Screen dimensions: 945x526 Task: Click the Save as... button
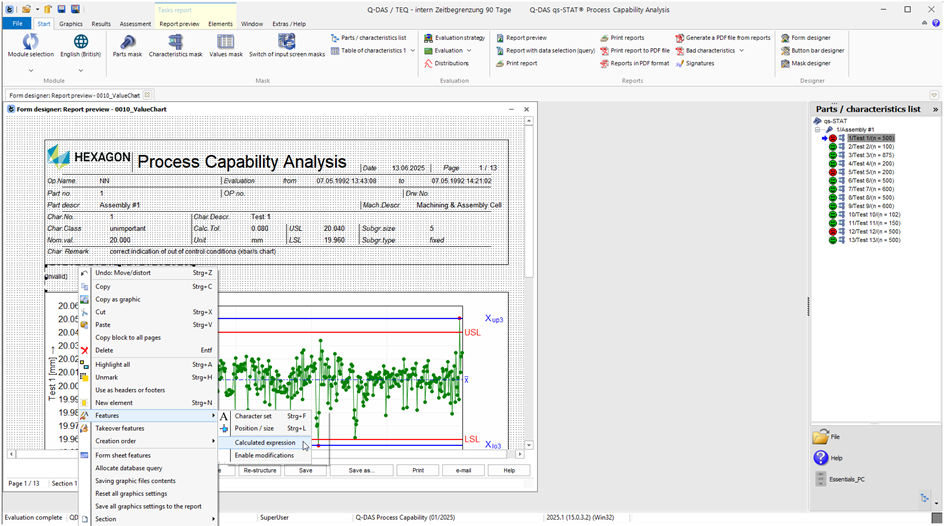tap(361, 471)
